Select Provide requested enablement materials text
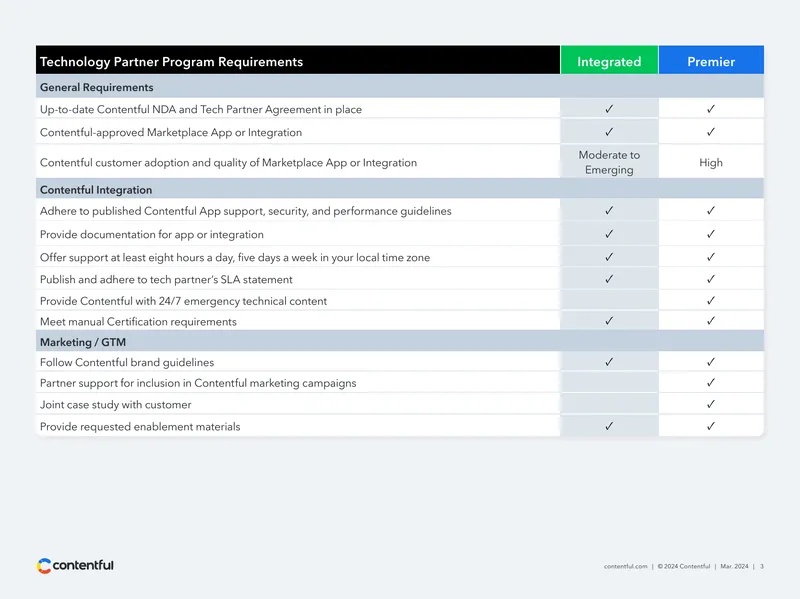 [x=140, y=427]
